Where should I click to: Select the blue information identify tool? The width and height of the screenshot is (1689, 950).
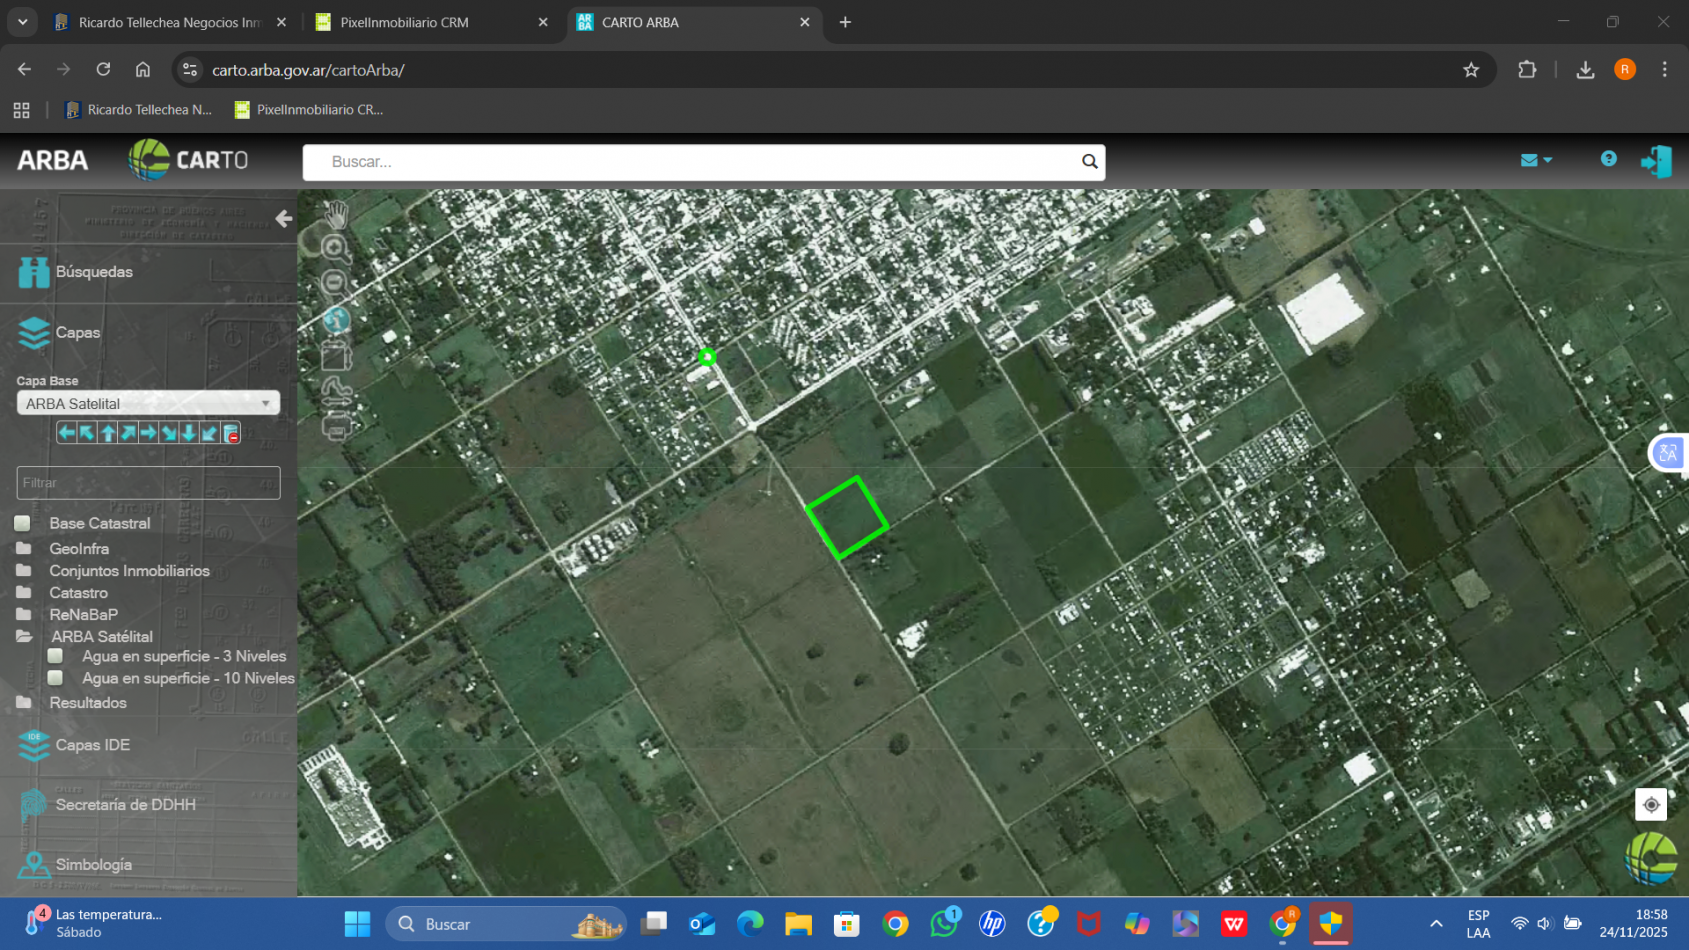point(336,320)
